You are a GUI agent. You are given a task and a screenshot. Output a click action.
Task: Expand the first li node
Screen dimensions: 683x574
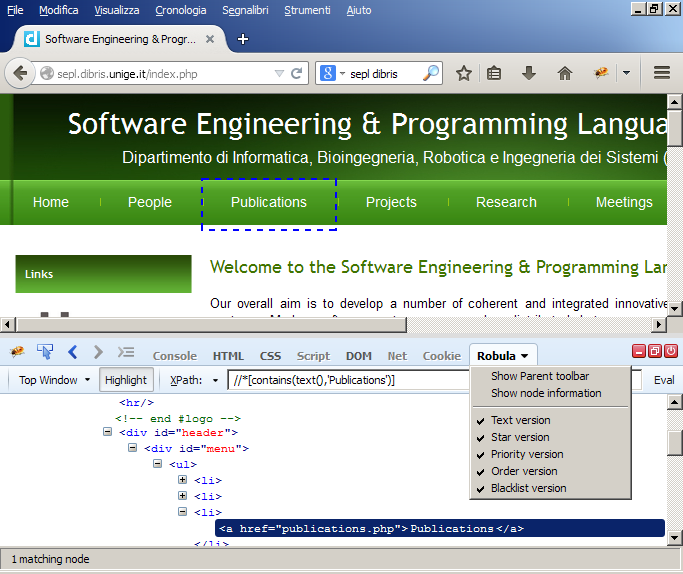point(183,479)
